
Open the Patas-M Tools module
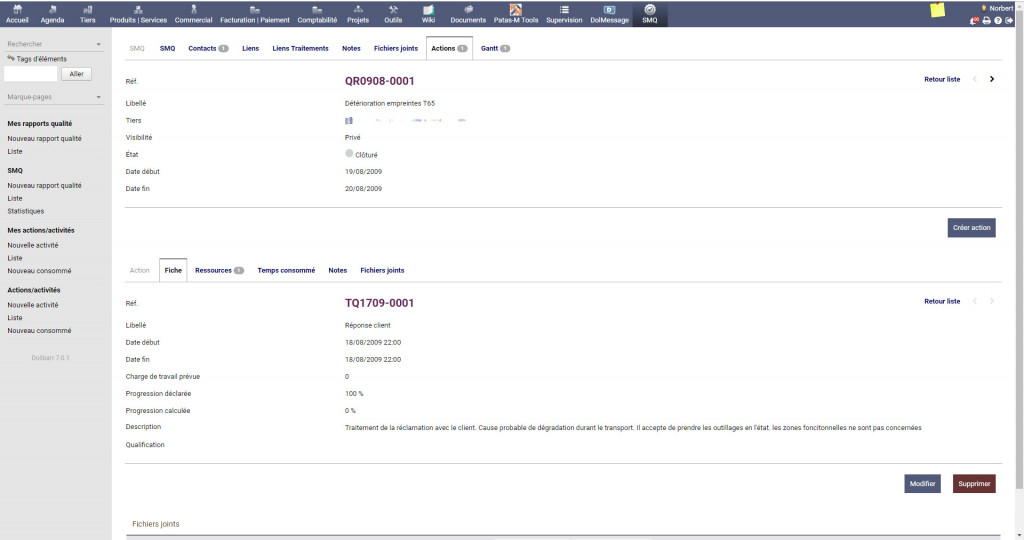coord(516,14)
